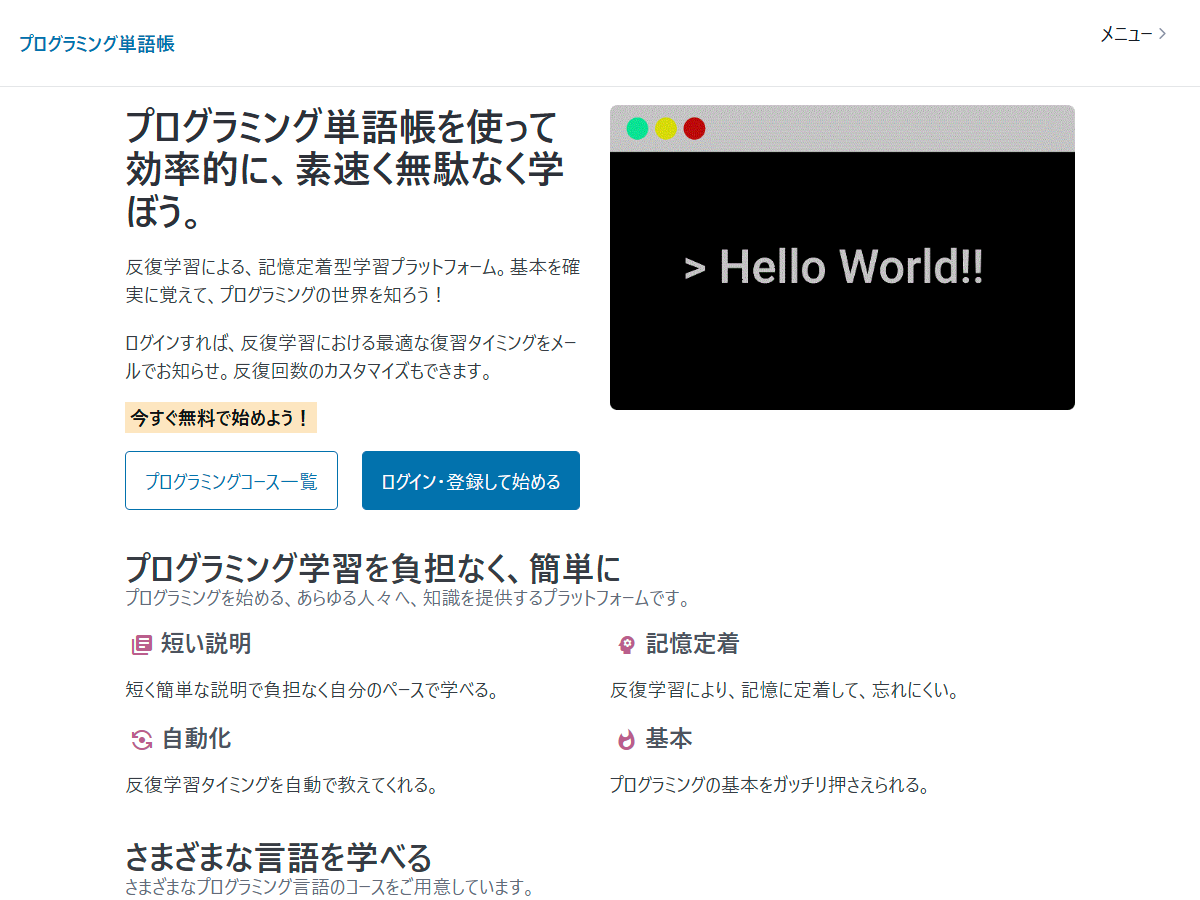The image size is (1200, 900).
Task: Select the lightbulb icon next to 記憶定着
Action: pos(625,644)
